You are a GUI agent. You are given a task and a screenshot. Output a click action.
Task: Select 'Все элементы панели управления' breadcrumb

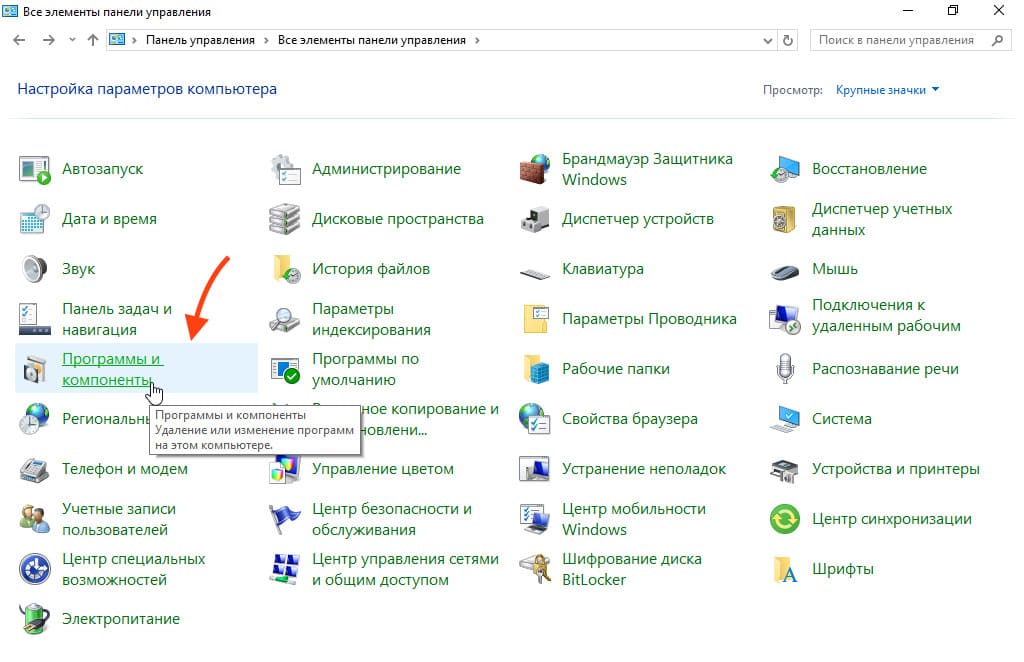pos(371,40)
